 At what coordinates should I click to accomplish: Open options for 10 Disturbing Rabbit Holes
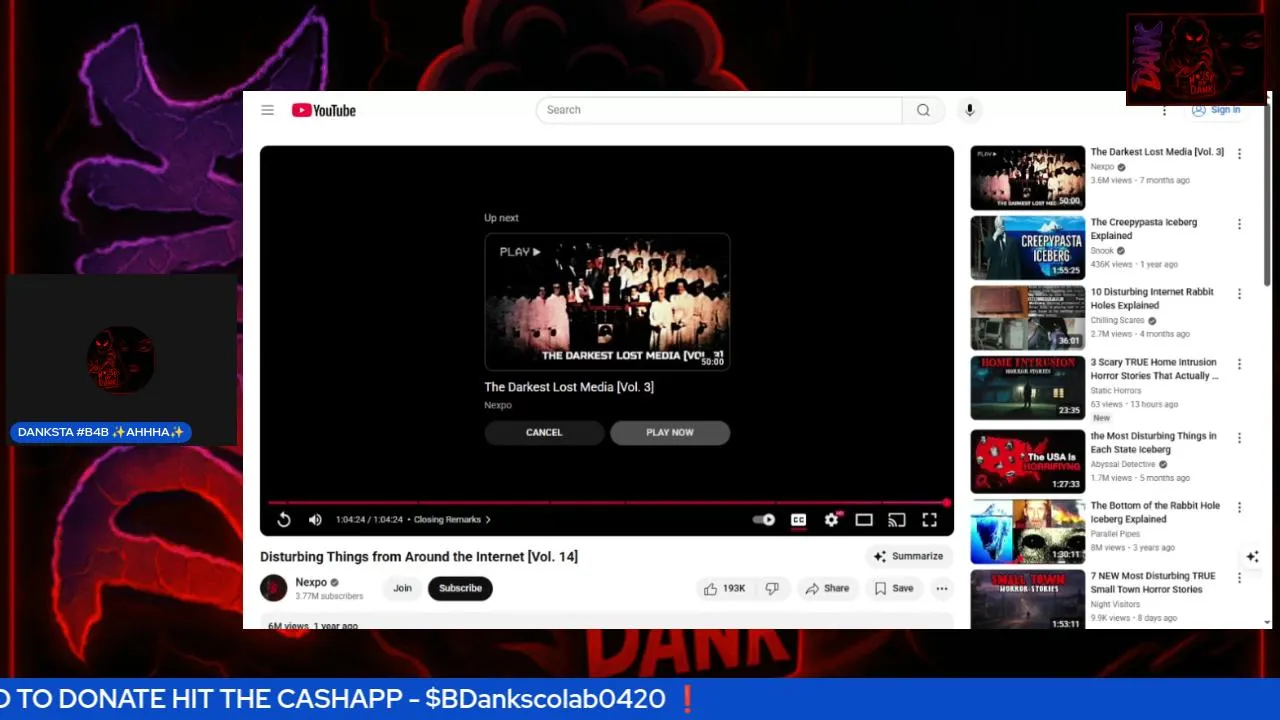[1239, 294]
